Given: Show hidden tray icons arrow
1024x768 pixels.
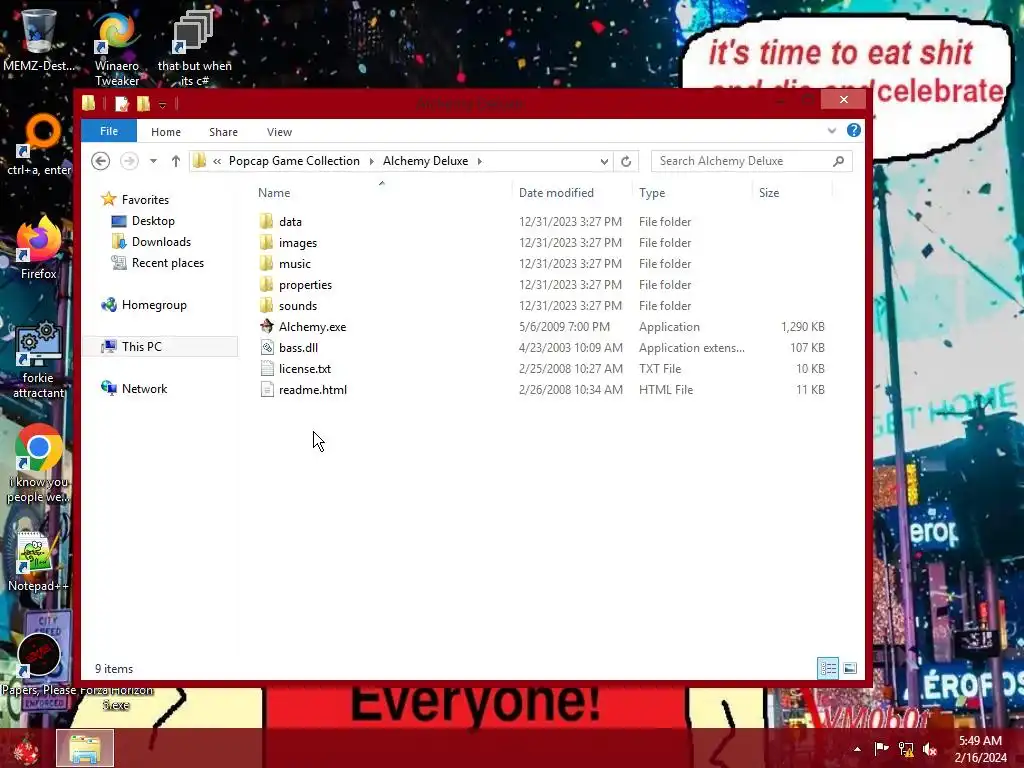Looking at the screenshot, I should [x=857, y=749].
